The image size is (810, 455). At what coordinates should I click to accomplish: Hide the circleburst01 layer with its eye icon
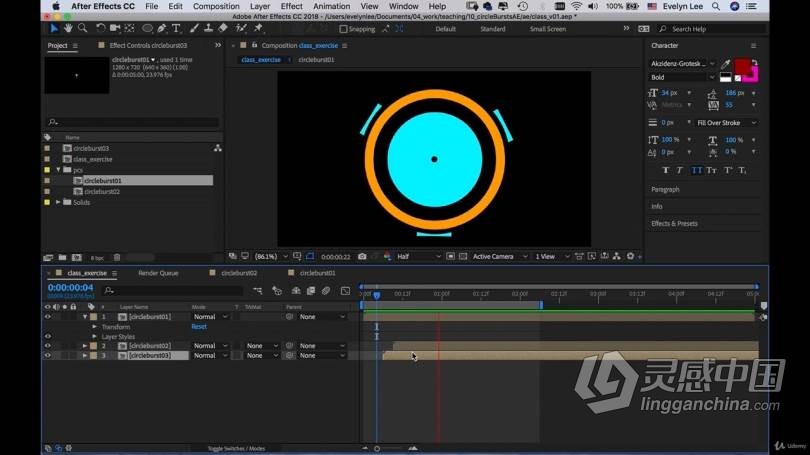[47, 317]
